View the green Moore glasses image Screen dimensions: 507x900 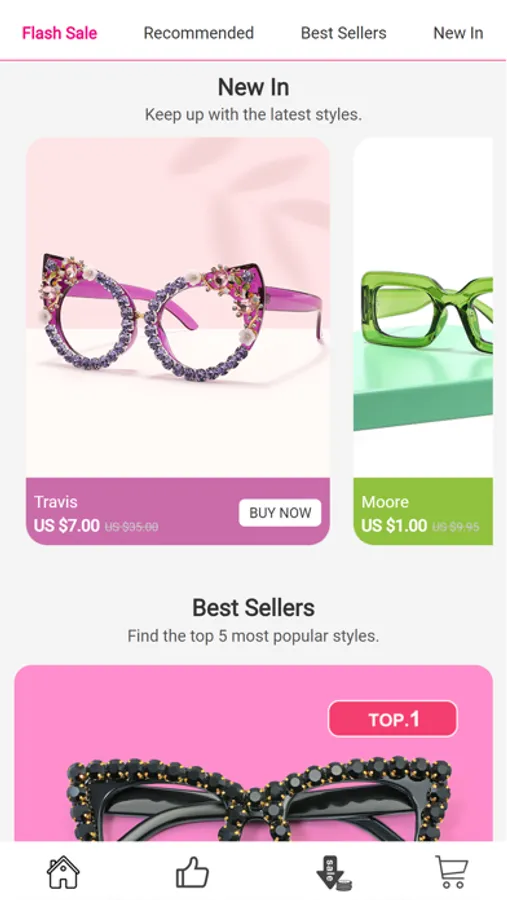coord(423,308)
